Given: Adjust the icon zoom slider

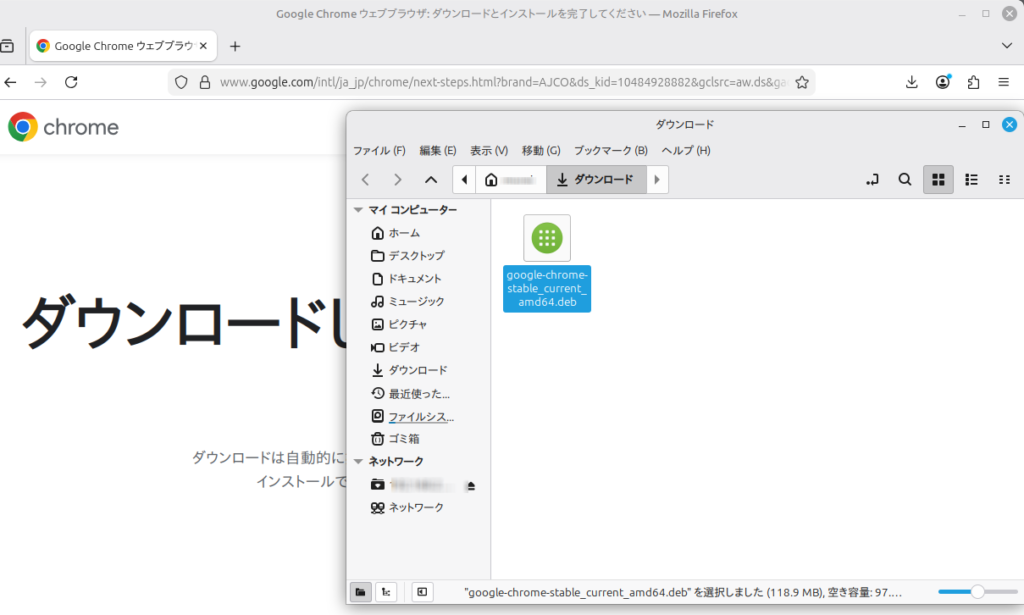Looking at the screenshot, I should click(x=977, y=592).
